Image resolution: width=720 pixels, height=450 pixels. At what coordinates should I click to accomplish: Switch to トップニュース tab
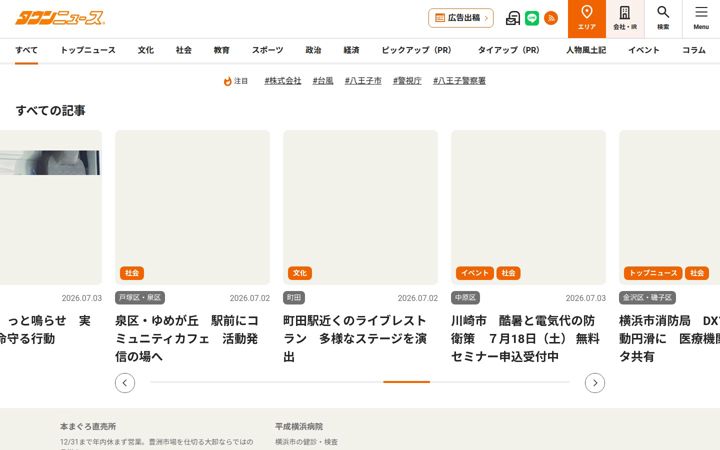88,50
